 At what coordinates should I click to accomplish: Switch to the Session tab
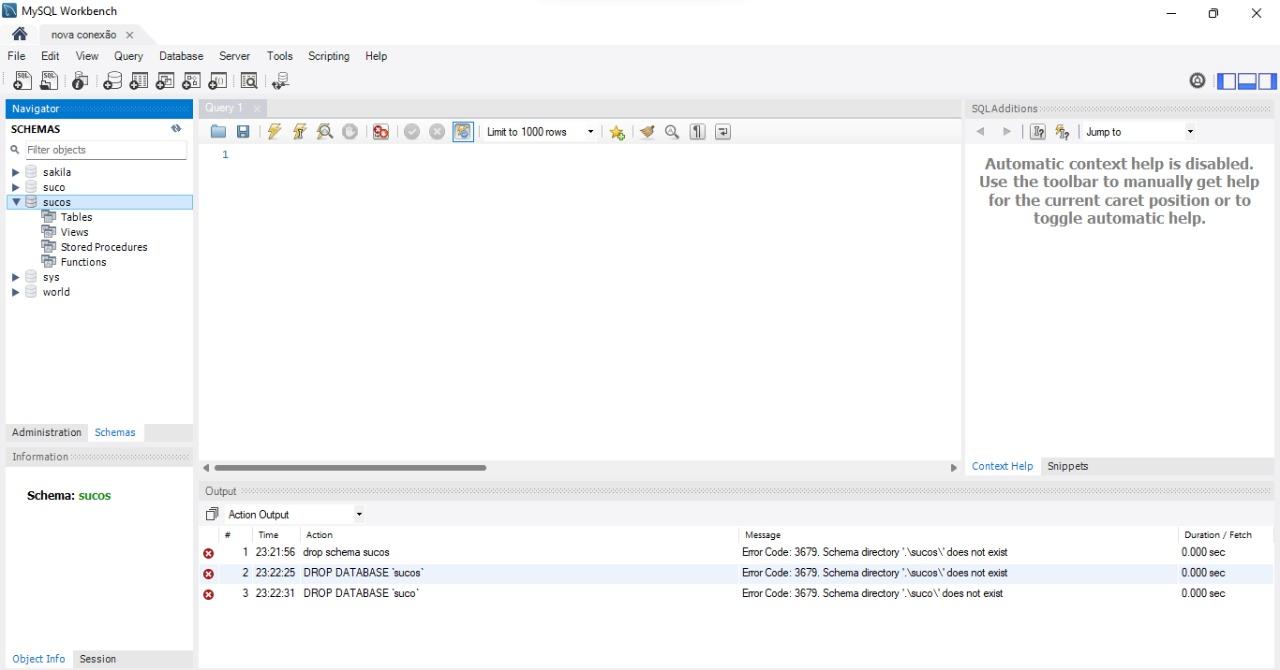click(x=98, y=659)
